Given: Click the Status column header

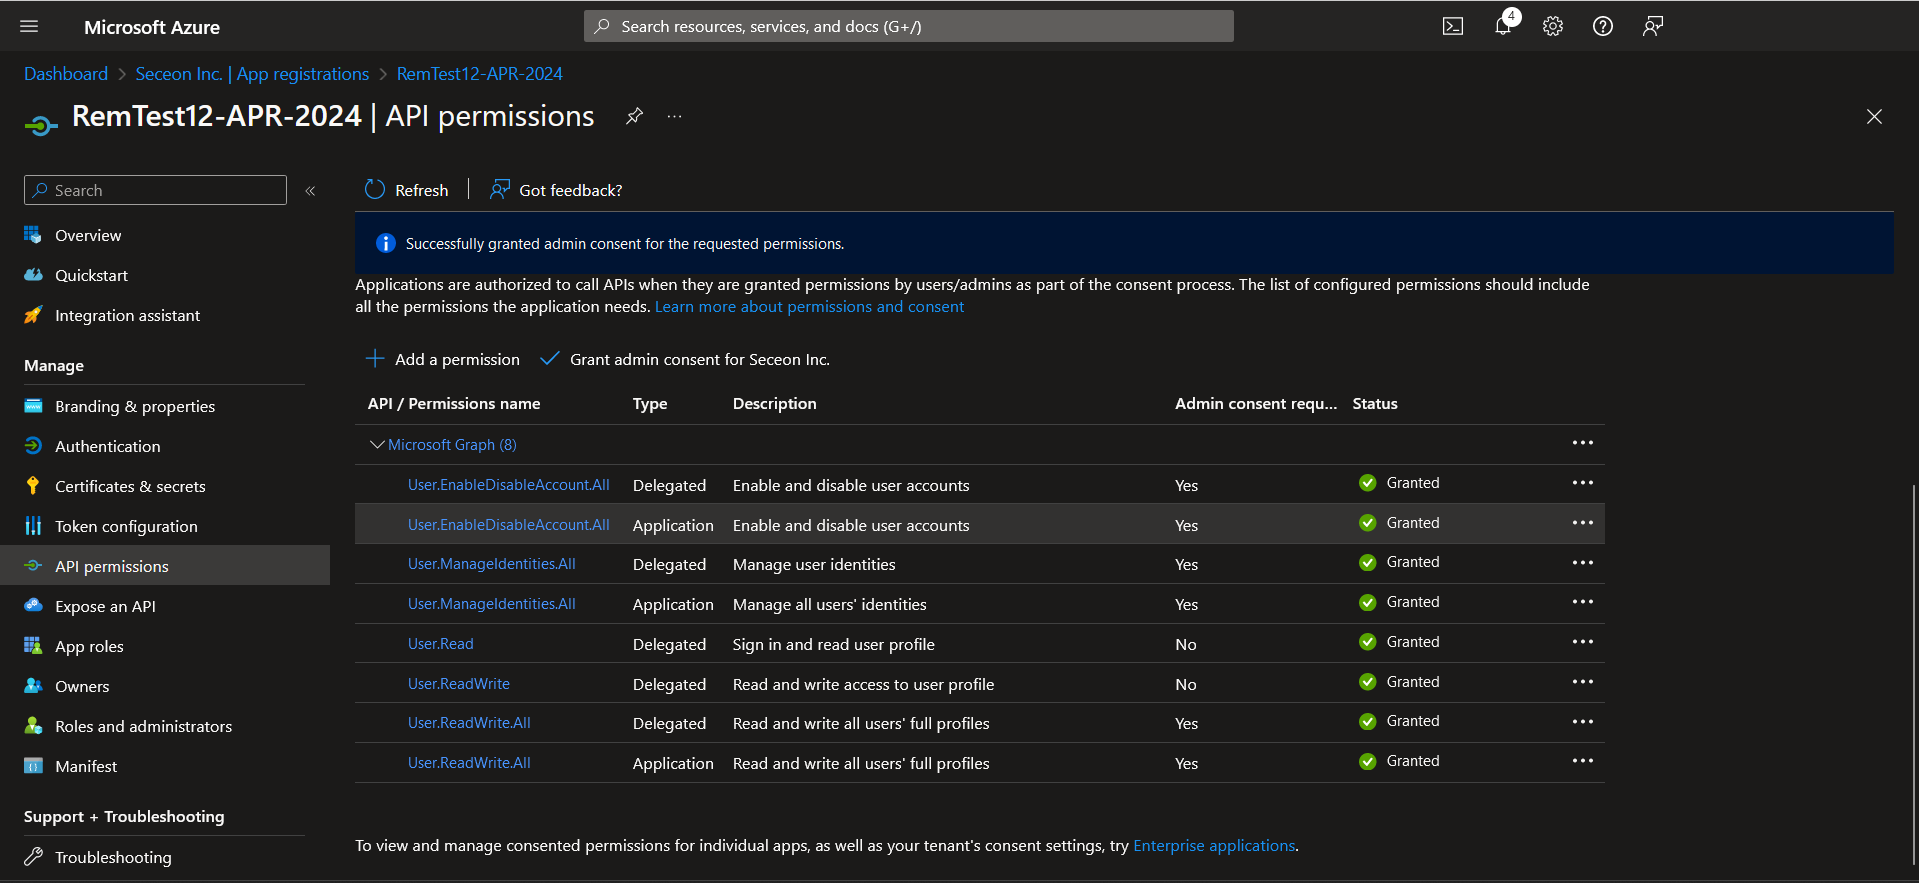Looking at the screenshot, I should click(1375, 404).
